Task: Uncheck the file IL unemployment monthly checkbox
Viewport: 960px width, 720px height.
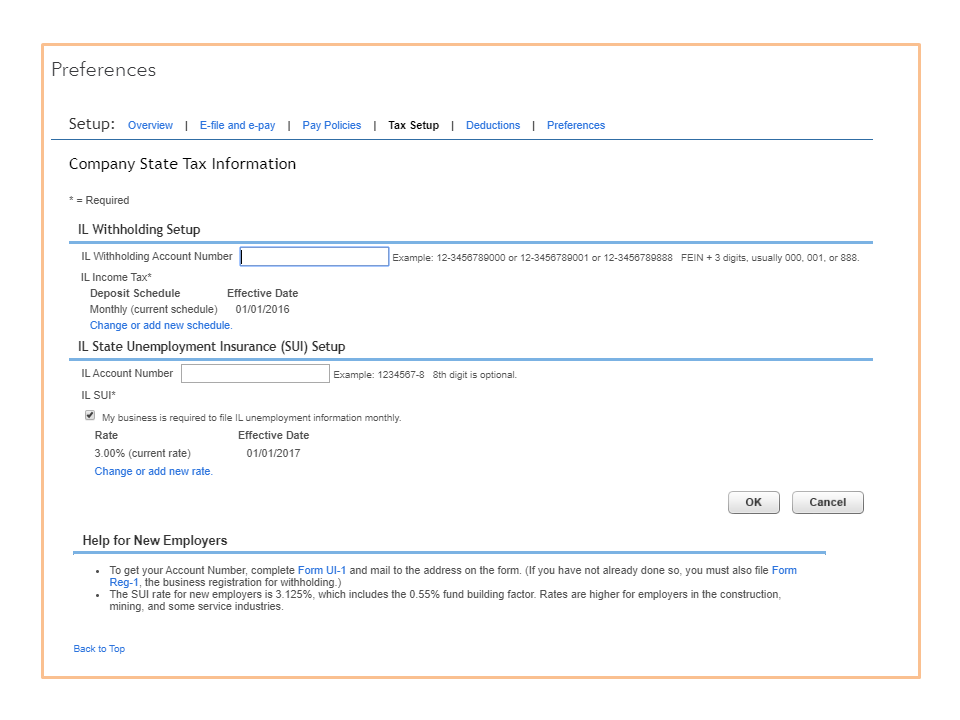Action: click(90, 415)
